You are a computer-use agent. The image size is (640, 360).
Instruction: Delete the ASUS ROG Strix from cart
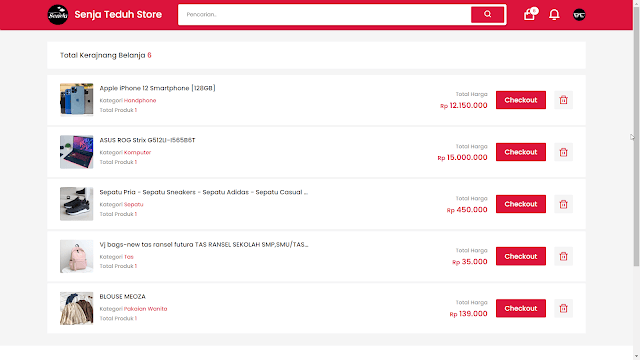563,152
